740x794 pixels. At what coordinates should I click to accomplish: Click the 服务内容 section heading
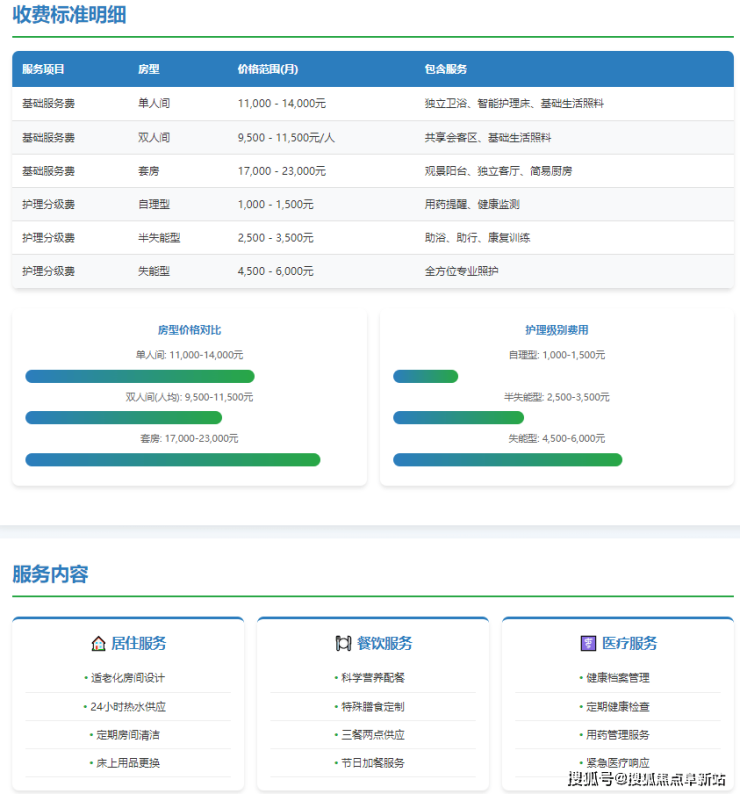pyautogui.click(x=50, y=574)
